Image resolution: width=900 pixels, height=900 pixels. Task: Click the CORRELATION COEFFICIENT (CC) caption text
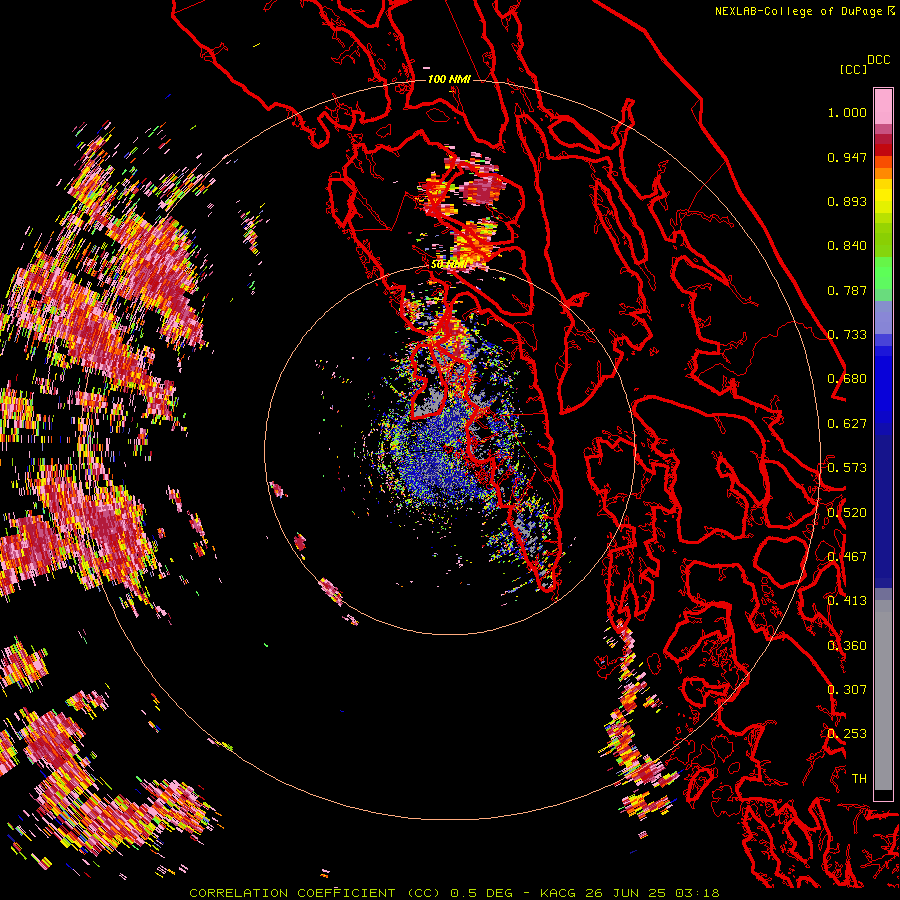pos(315,893)
